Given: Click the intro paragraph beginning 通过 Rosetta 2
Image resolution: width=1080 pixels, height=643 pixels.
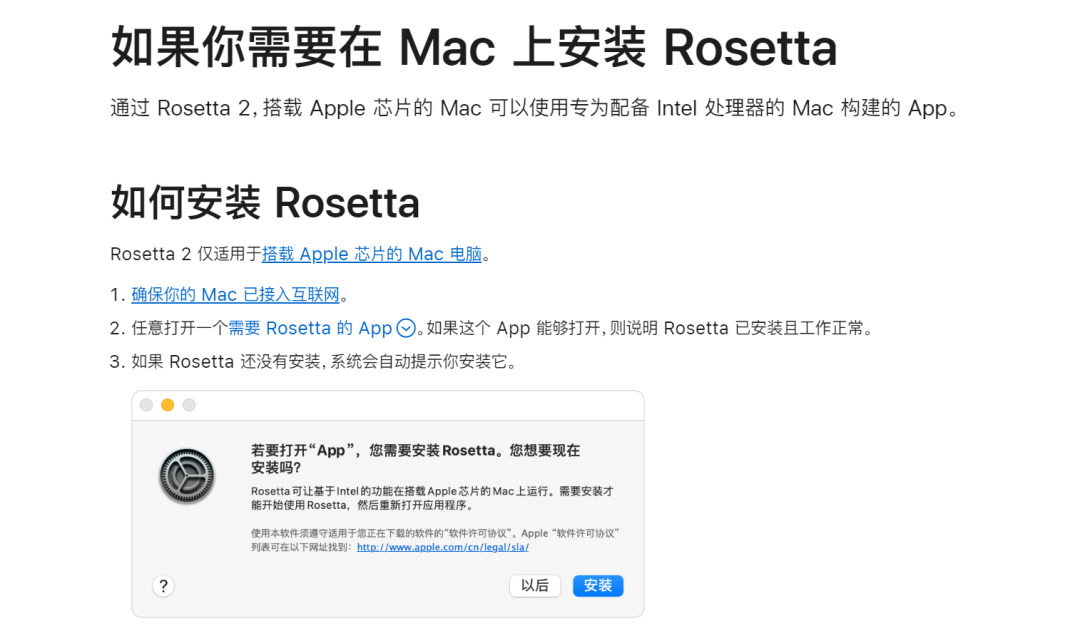Looking at the screenshot, I should pyautogui.click(x=534, y=108).
